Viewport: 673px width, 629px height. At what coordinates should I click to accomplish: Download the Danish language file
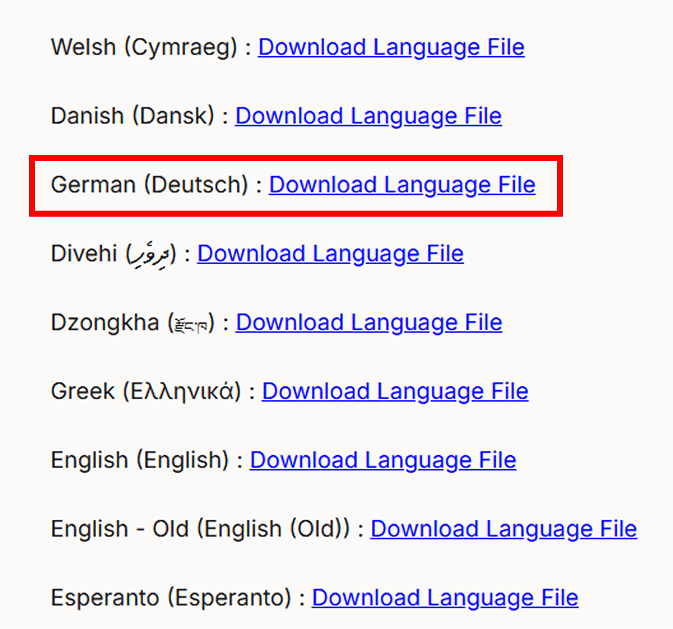[x=368, y=116]
